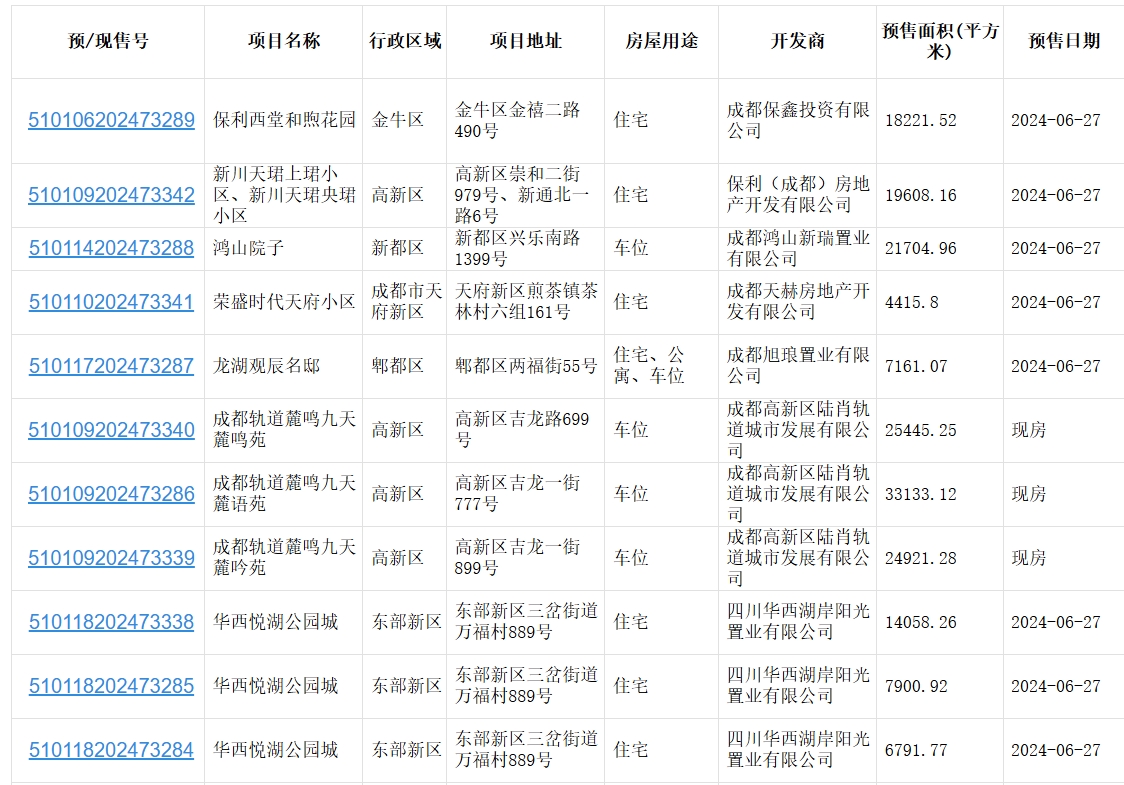
Task: Click district cell 金牛区
Action: (x=397, y=120)
